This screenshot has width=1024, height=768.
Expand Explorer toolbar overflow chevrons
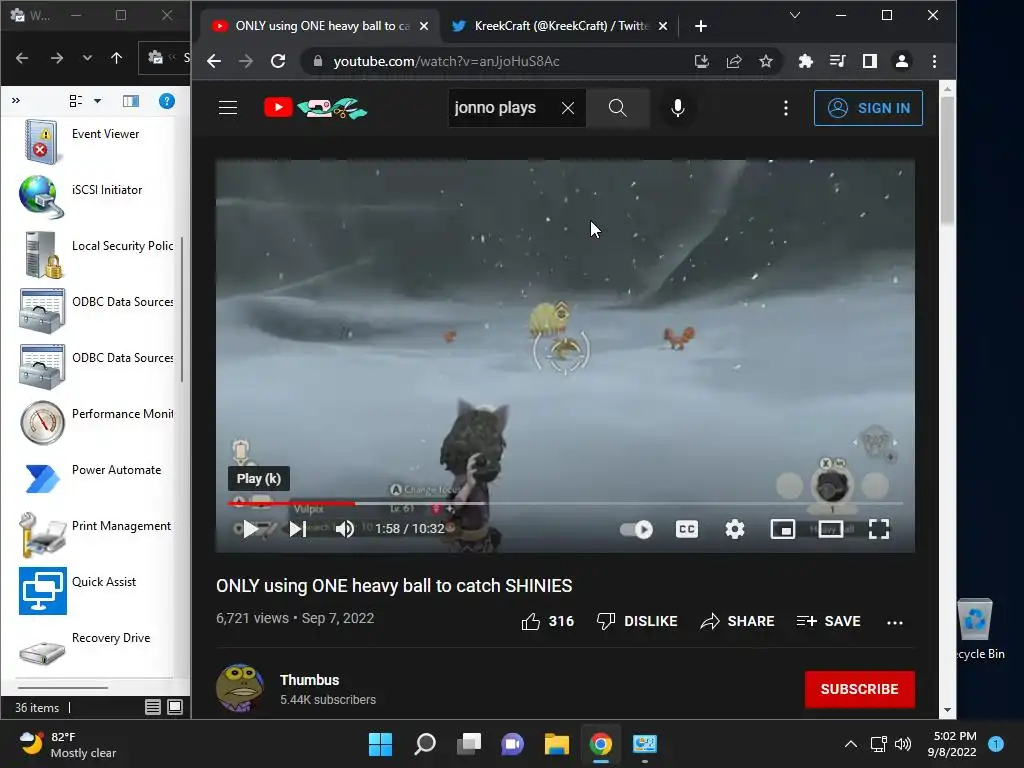pos(16,101)
